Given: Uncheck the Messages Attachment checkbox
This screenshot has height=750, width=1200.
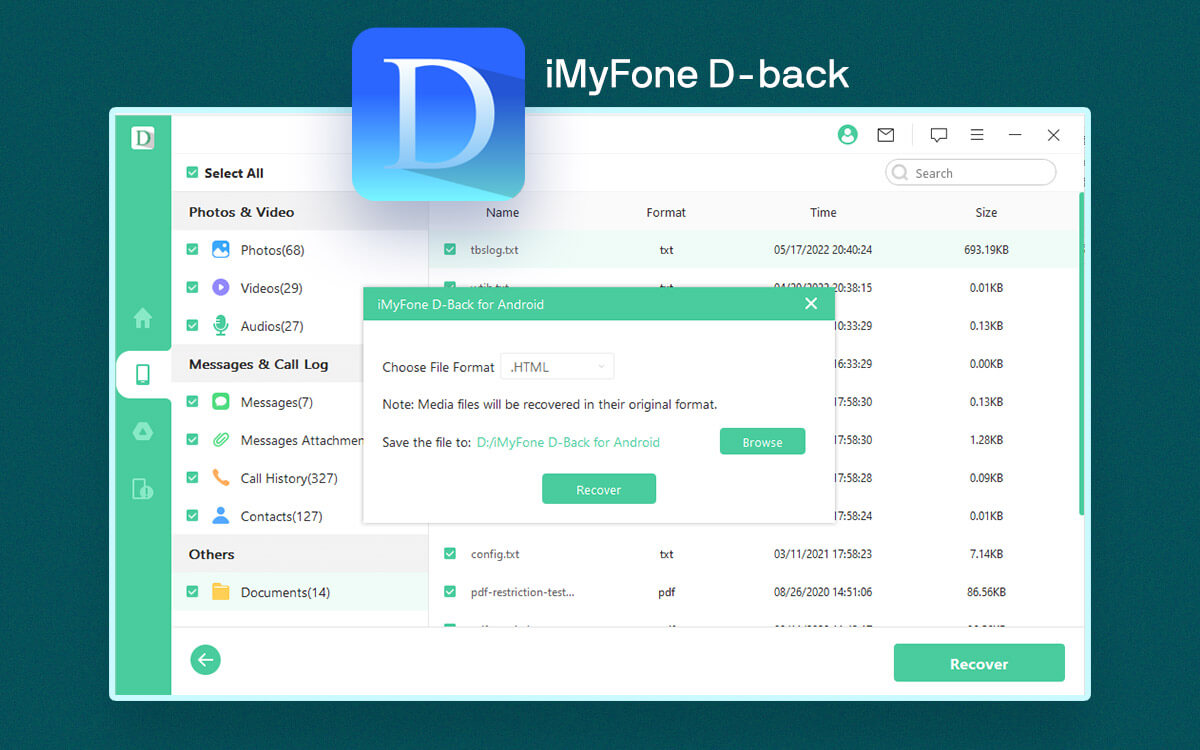Looking at the screenshot, I should (192, 440).
